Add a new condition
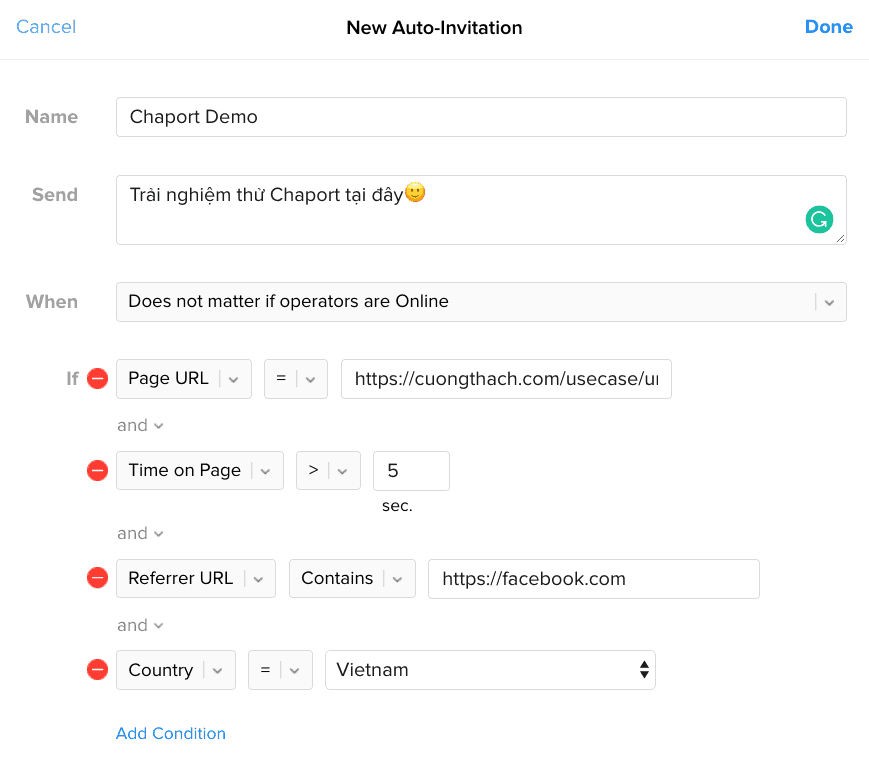This screenshot has width=869, height=781. (x=171, y=733)
